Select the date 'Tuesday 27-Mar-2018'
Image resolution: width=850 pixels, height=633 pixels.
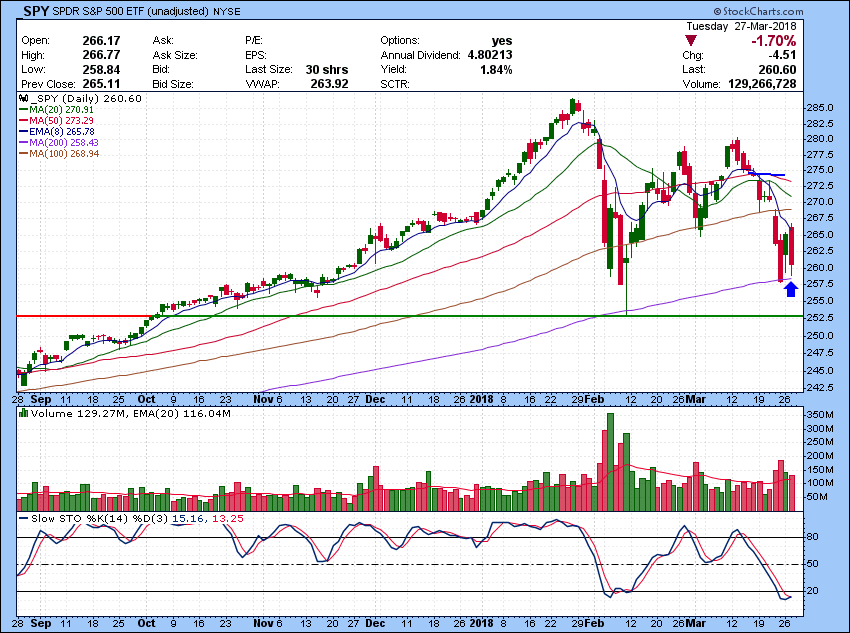coord(741,26)
